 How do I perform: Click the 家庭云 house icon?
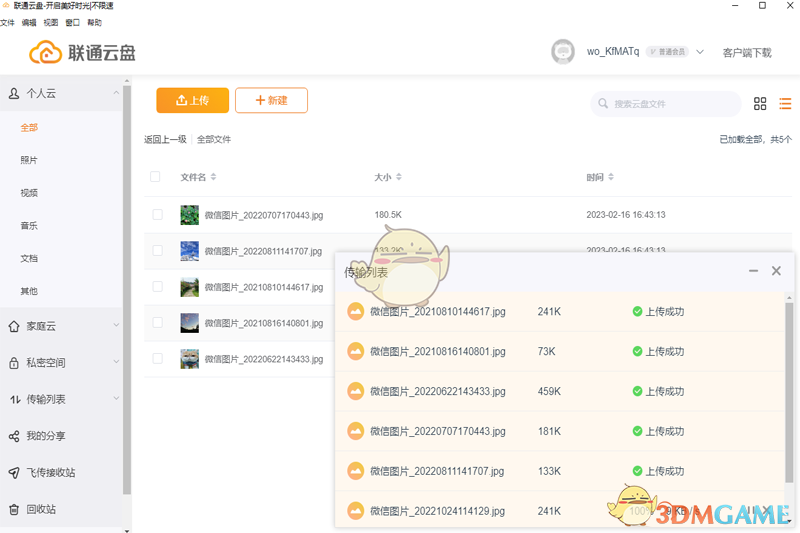coord(14,326)
